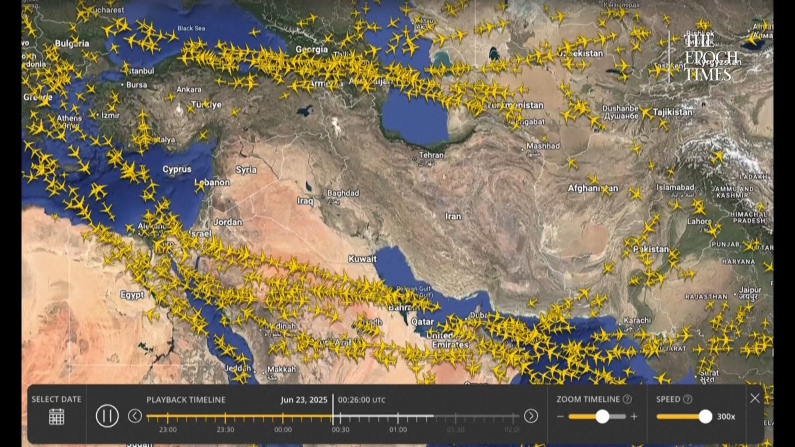The height and width of the screenshot is (447, 795).
Task: Zoom out timeline with minus icon
Action: pyautogui.click(x=561, y=417)
